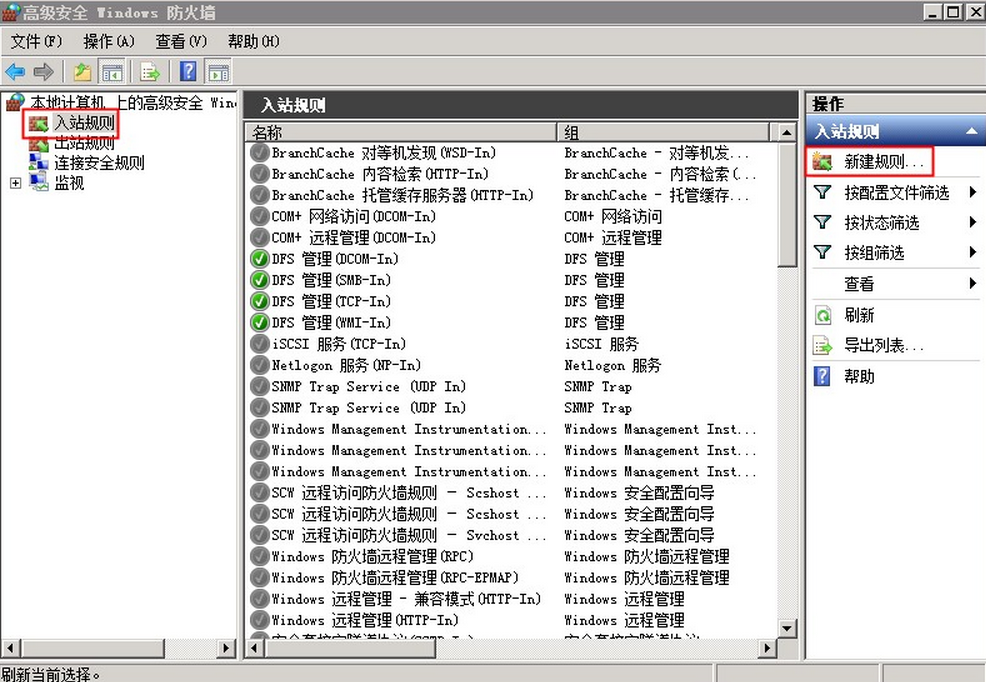Image resolution: width=986 pixels, height=682 pixels.
Task: Open the 查看(V) menu
Action: tap(181, 41)
